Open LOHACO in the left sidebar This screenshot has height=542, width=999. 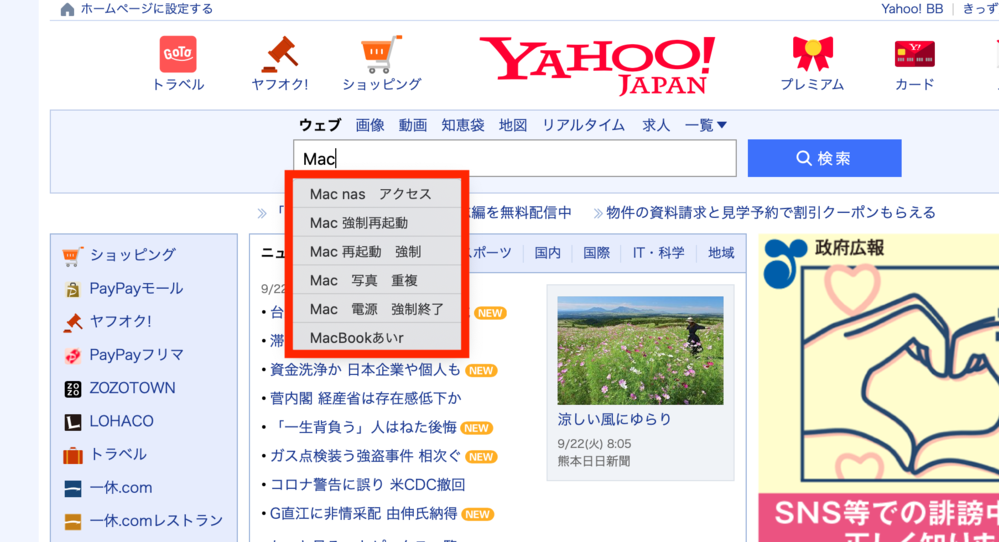pyautogui.click(x=122, y=422)
